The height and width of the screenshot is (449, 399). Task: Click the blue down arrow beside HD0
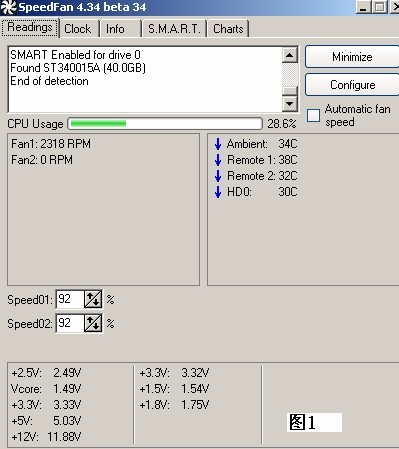[x=218, y=192]
